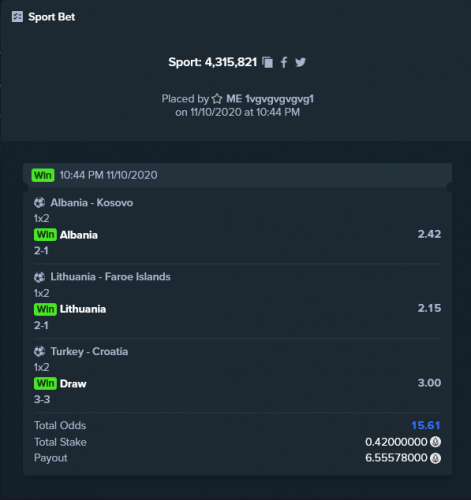Share the bet on Facebook
The height and width of the screenshot is (500, 471).
(284, 62)
